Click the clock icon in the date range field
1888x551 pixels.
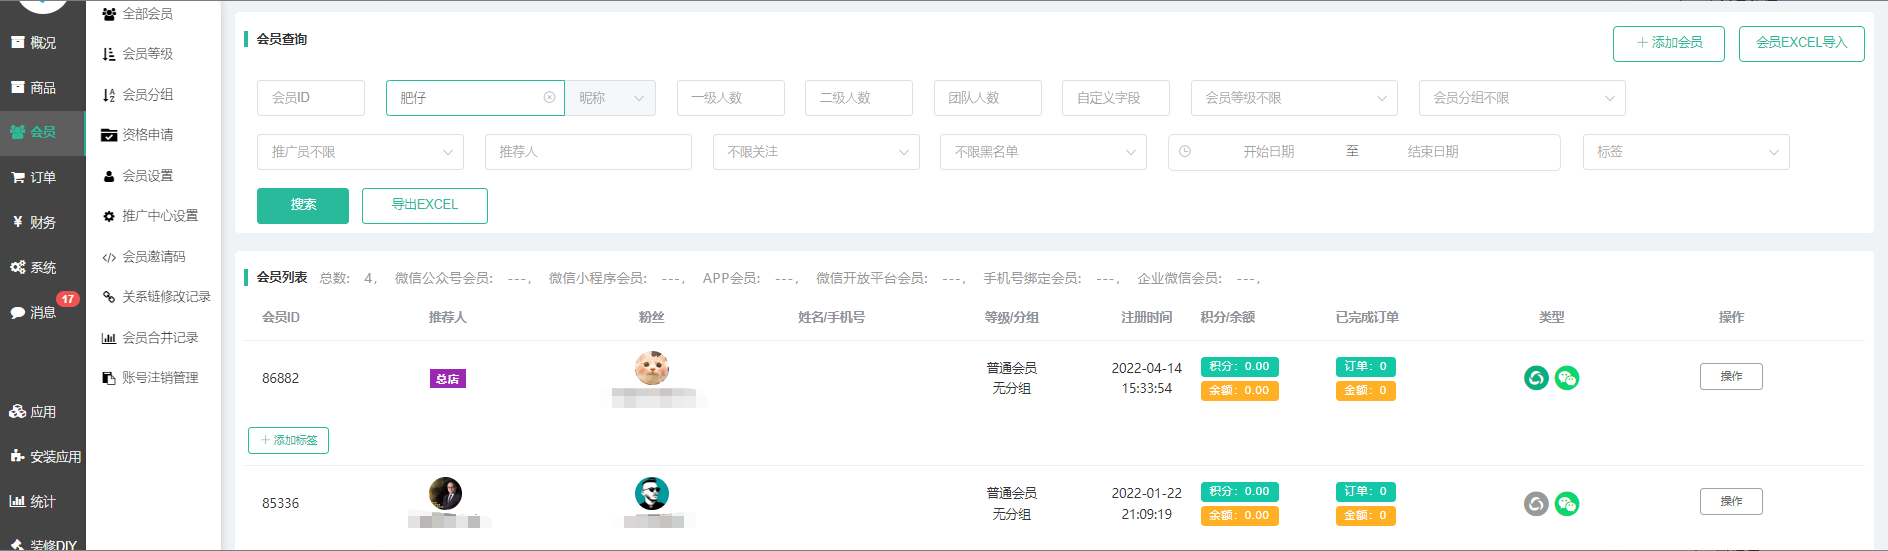point(1185,152)
